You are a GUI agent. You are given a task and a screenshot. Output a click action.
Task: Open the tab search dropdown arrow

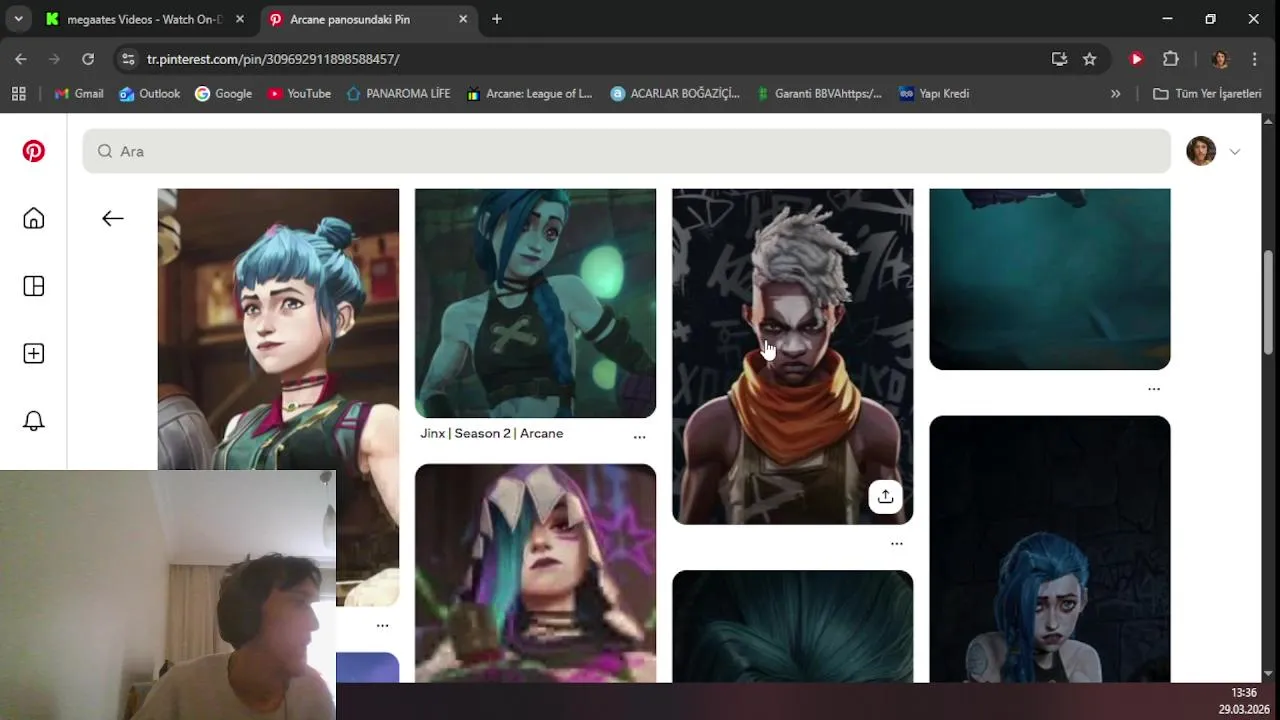tap(18, 19)
